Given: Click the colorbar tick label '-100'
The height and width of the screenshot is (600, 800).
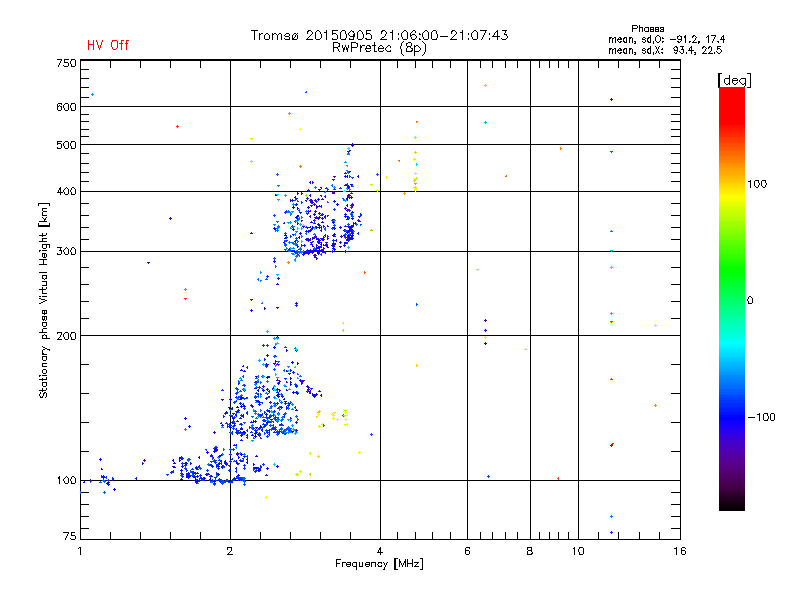Looking at the screenshot, I should point(761,417).
